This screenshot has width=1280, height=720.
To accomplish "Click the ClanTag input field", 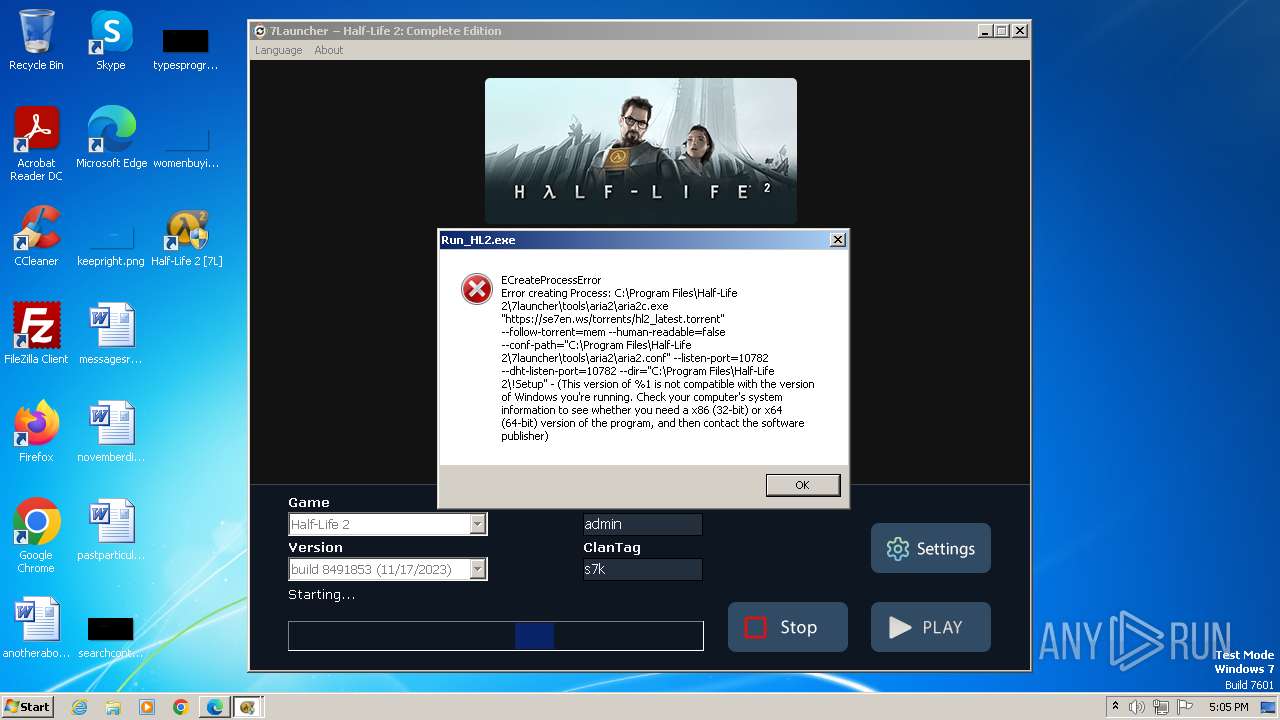I will [x=642, y=569].
